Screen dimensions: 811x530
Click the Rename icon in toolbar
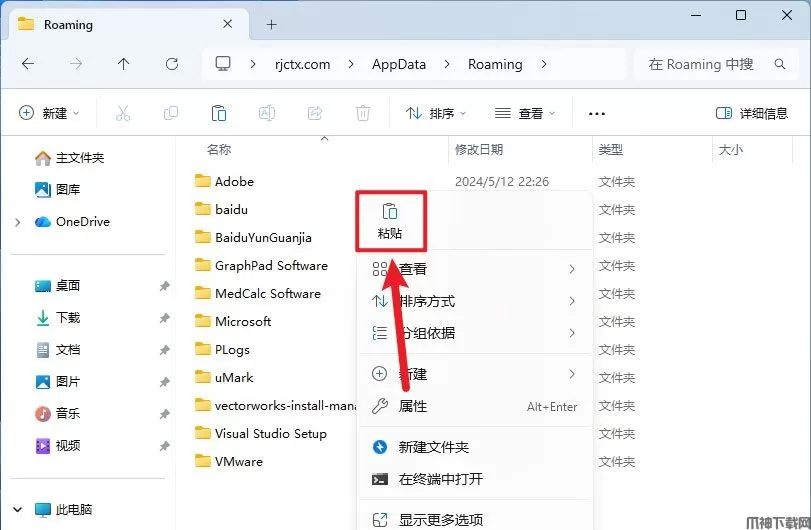(267, 113)
